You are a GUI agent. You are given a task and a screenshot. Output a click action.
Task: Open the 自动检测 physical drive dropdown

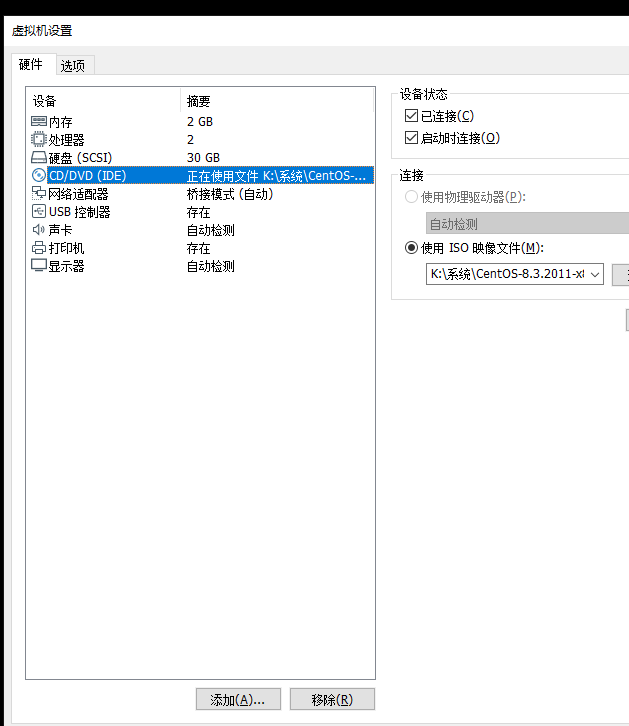pos(527,224)
